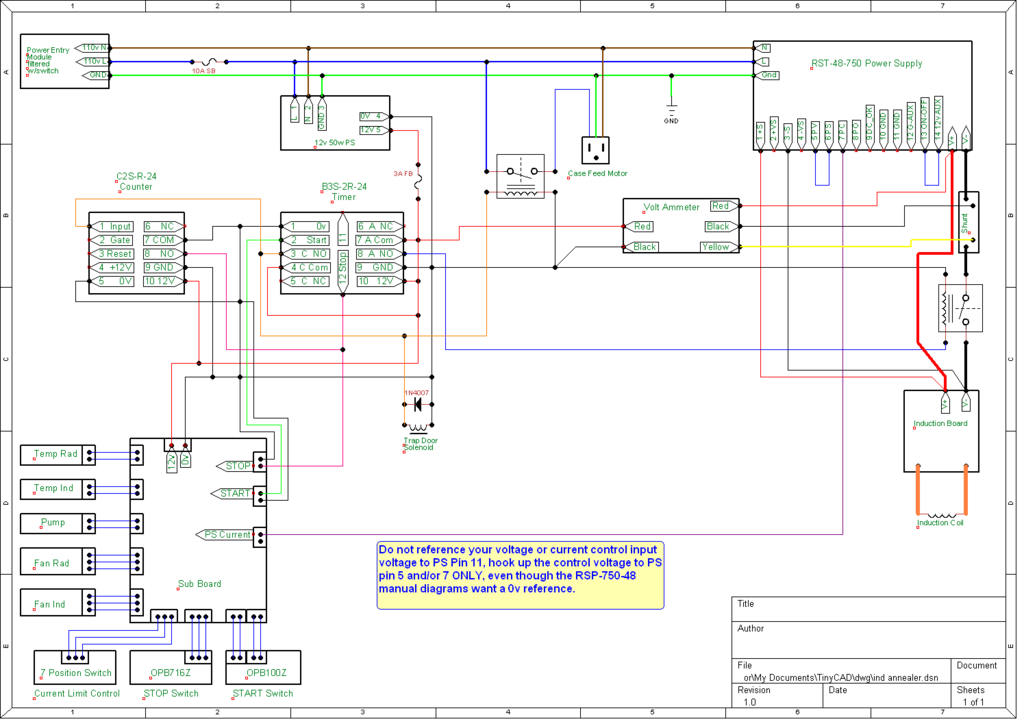
Task: Select the relay symbol beside Case Feed Motor
Action: (520, 176)
